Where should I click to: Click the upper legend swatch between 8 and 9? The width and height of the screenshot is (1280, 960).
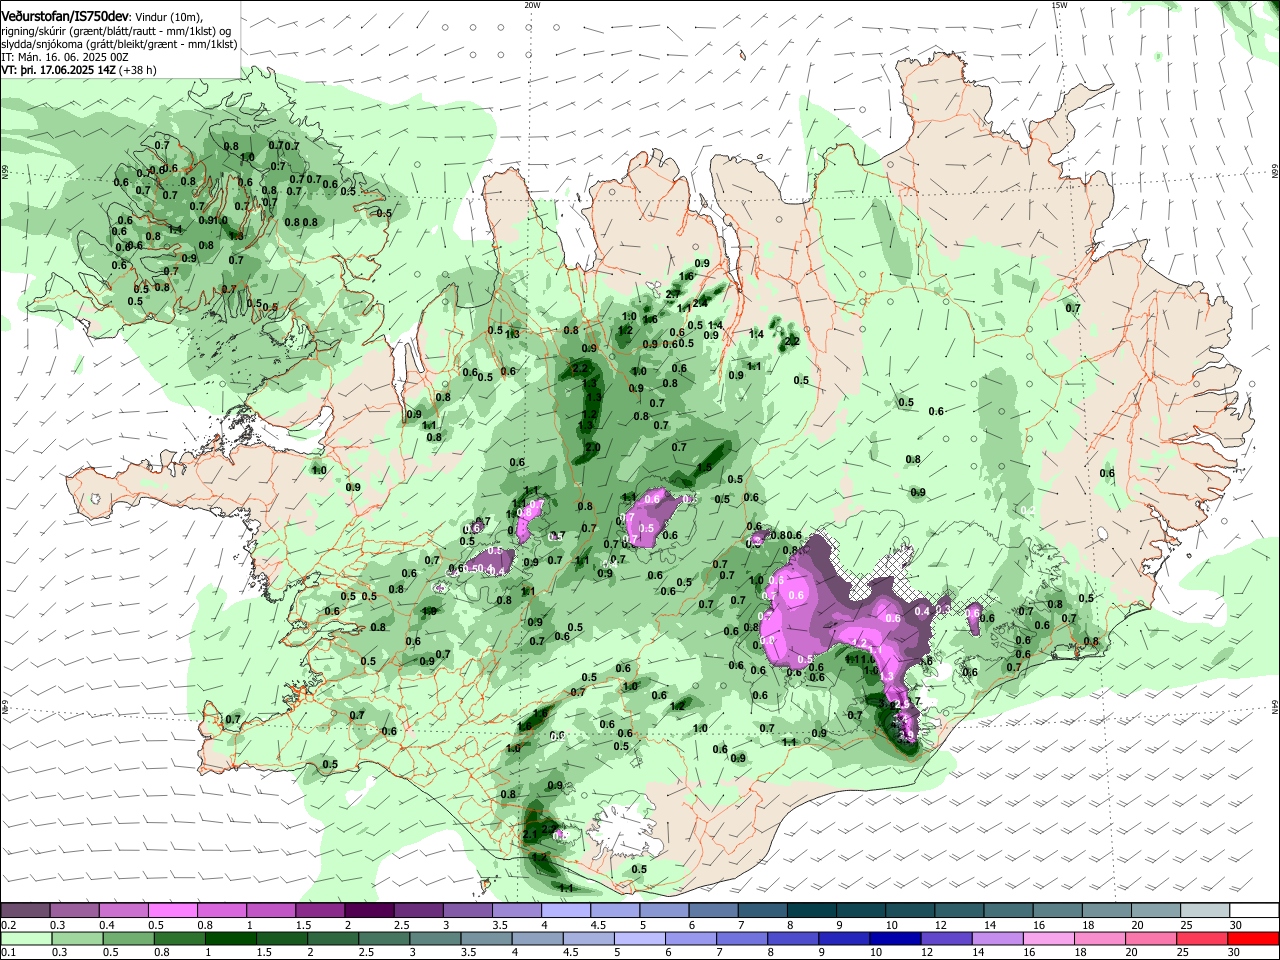[812, 910]
